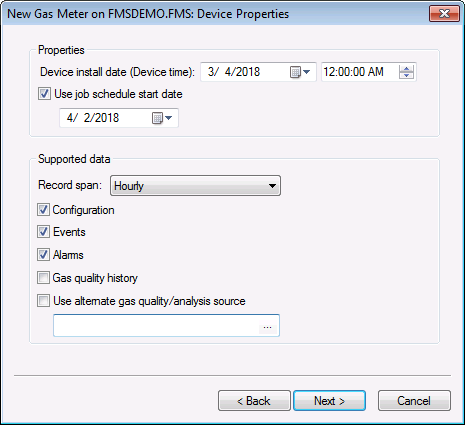This screenshot has width=465, height=425.
Task: Enable Gas quality history
Action: pyautogui.click(x=43, y=278)
